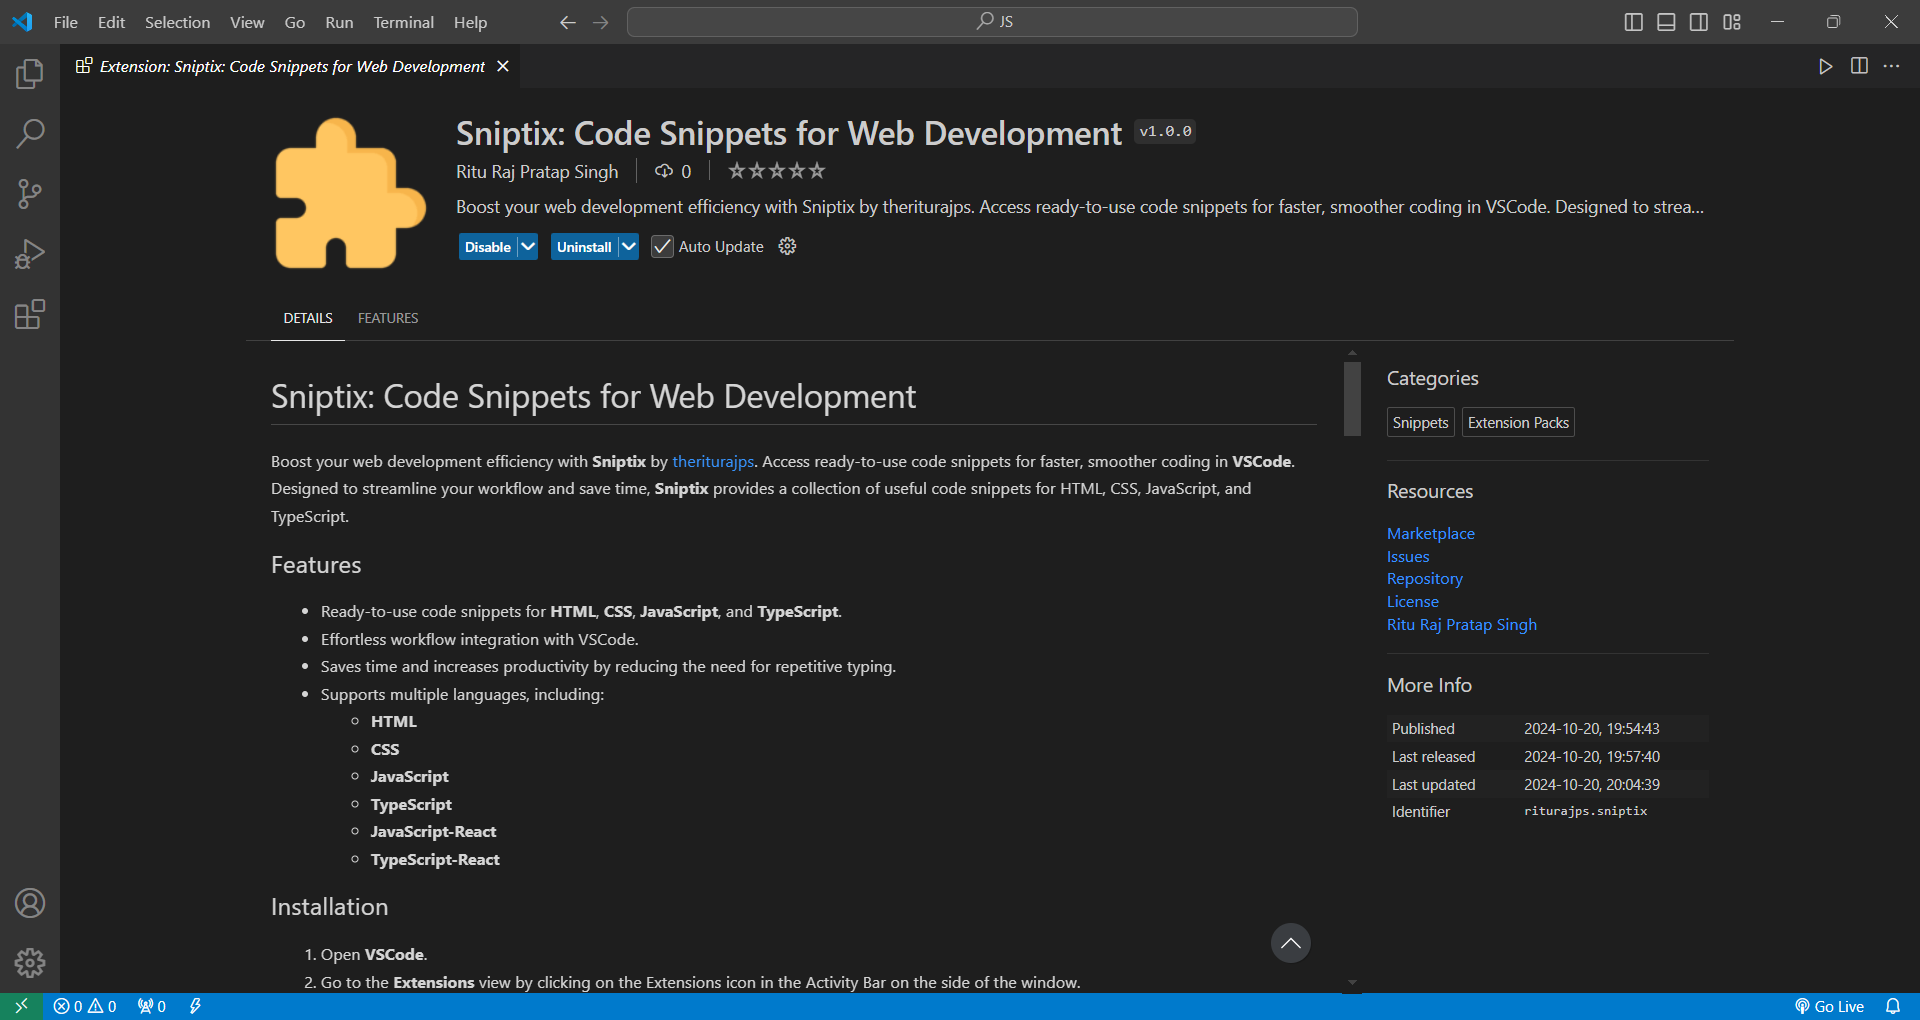The image size is (1920, 1020).
Task: Click the lightning bolt status bar icon
Action: pos(196,1006)
